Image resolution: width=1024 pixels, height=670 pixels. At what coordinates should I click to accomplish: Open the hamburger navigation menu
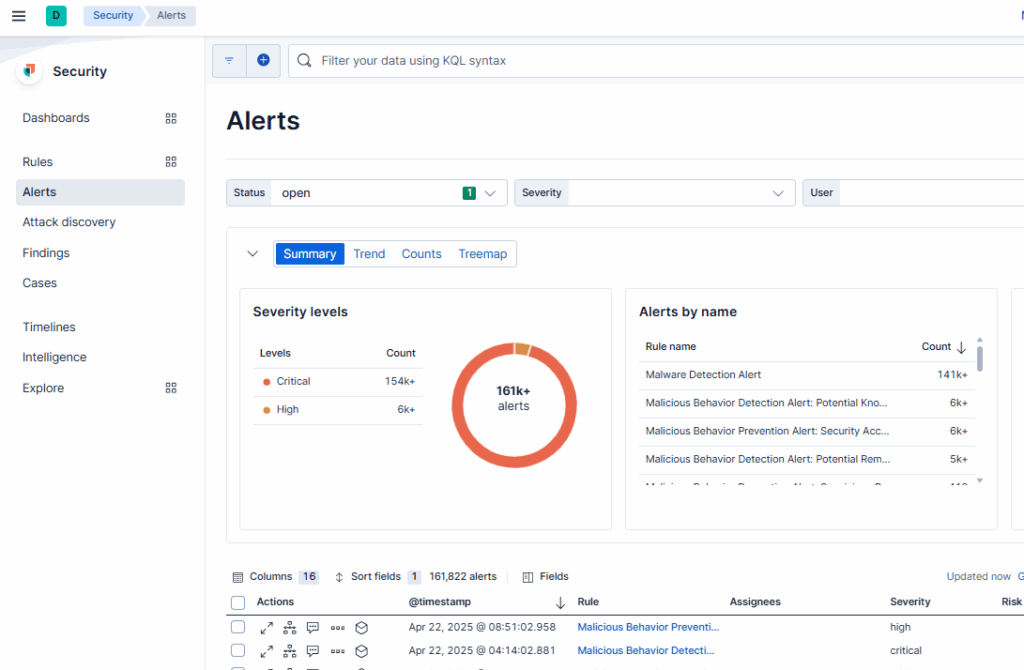18,16
